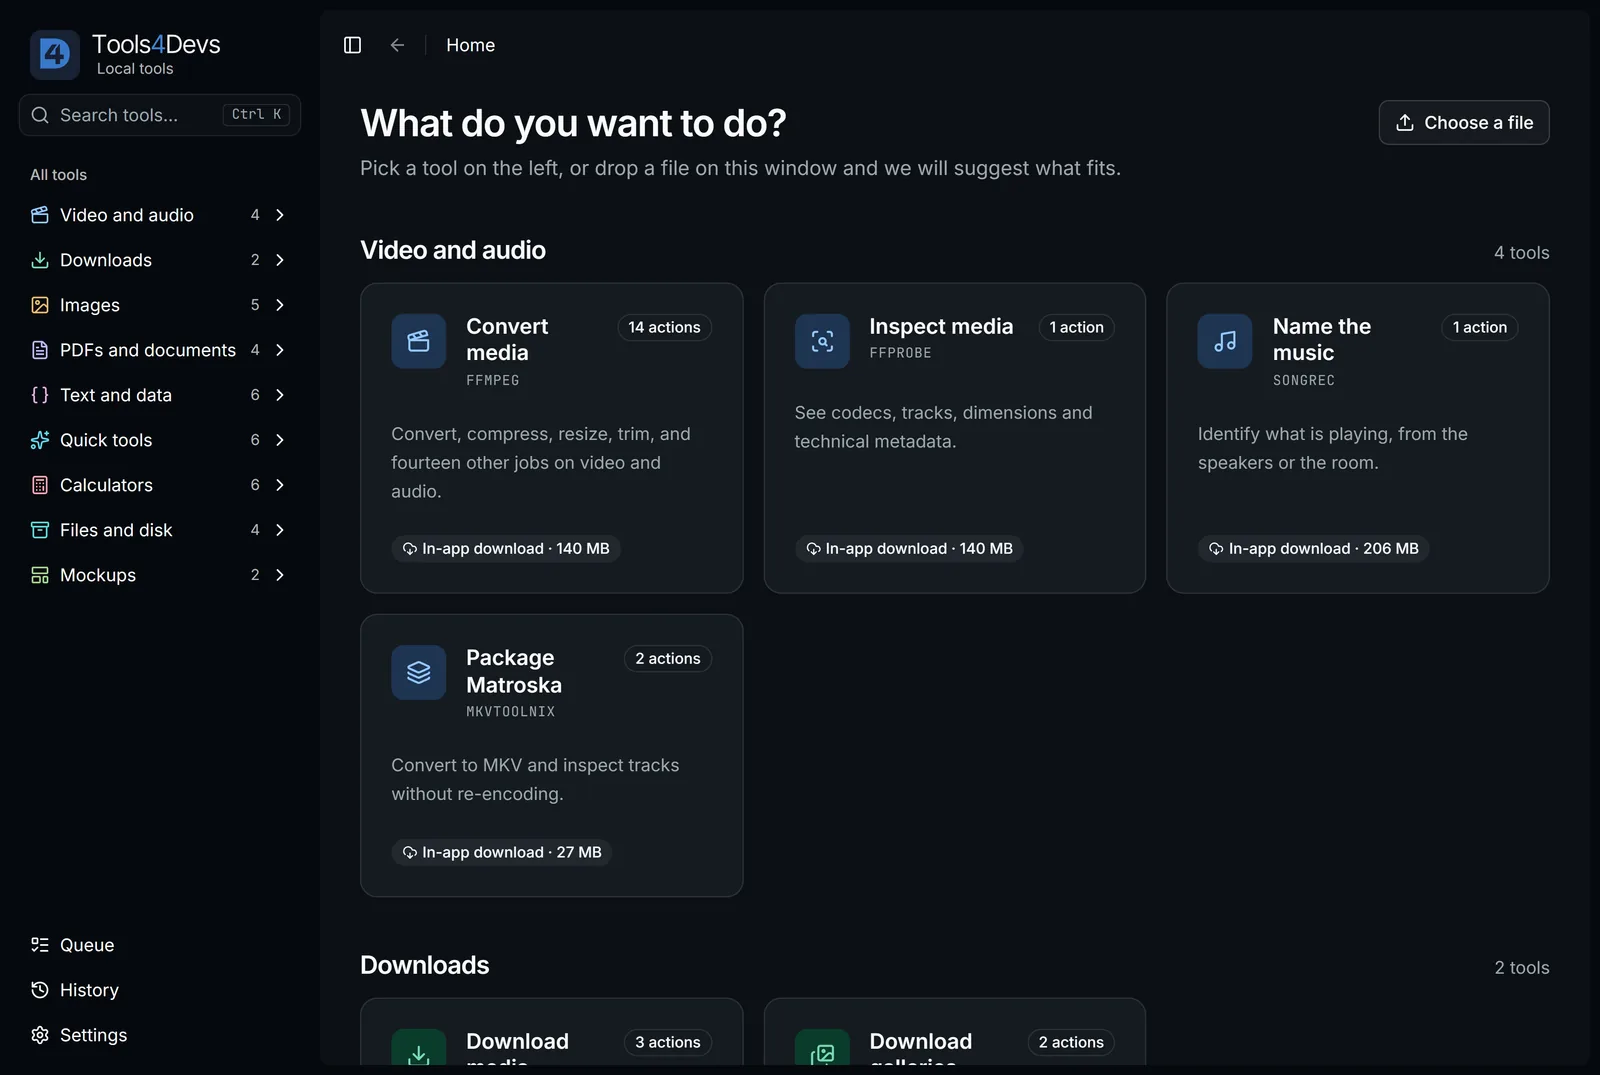Click the Calculators sidebar icon
1600x1075 pixels.
coord(40,485)
